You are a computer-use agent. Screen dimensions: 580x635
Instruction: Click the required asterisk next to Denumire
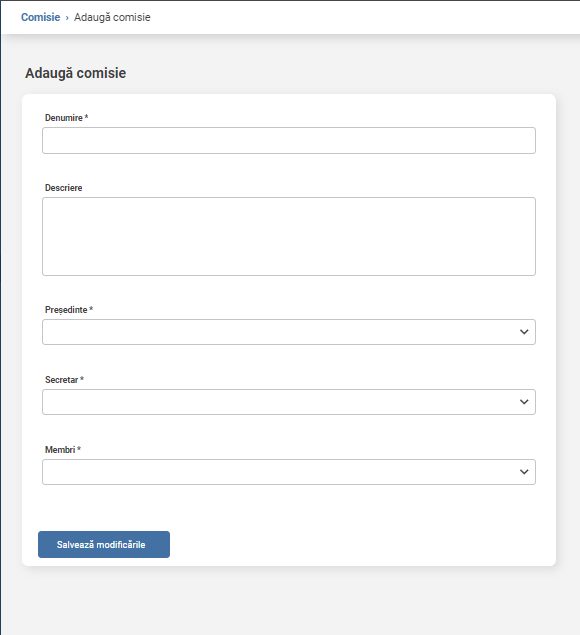click(x=86, y=117)
